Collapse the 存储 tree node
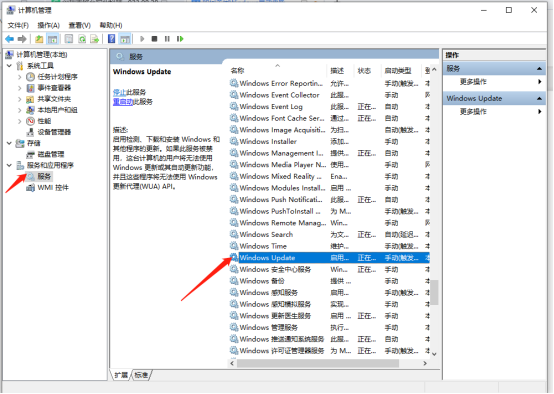The image size is (554, 394). [10, 143]
